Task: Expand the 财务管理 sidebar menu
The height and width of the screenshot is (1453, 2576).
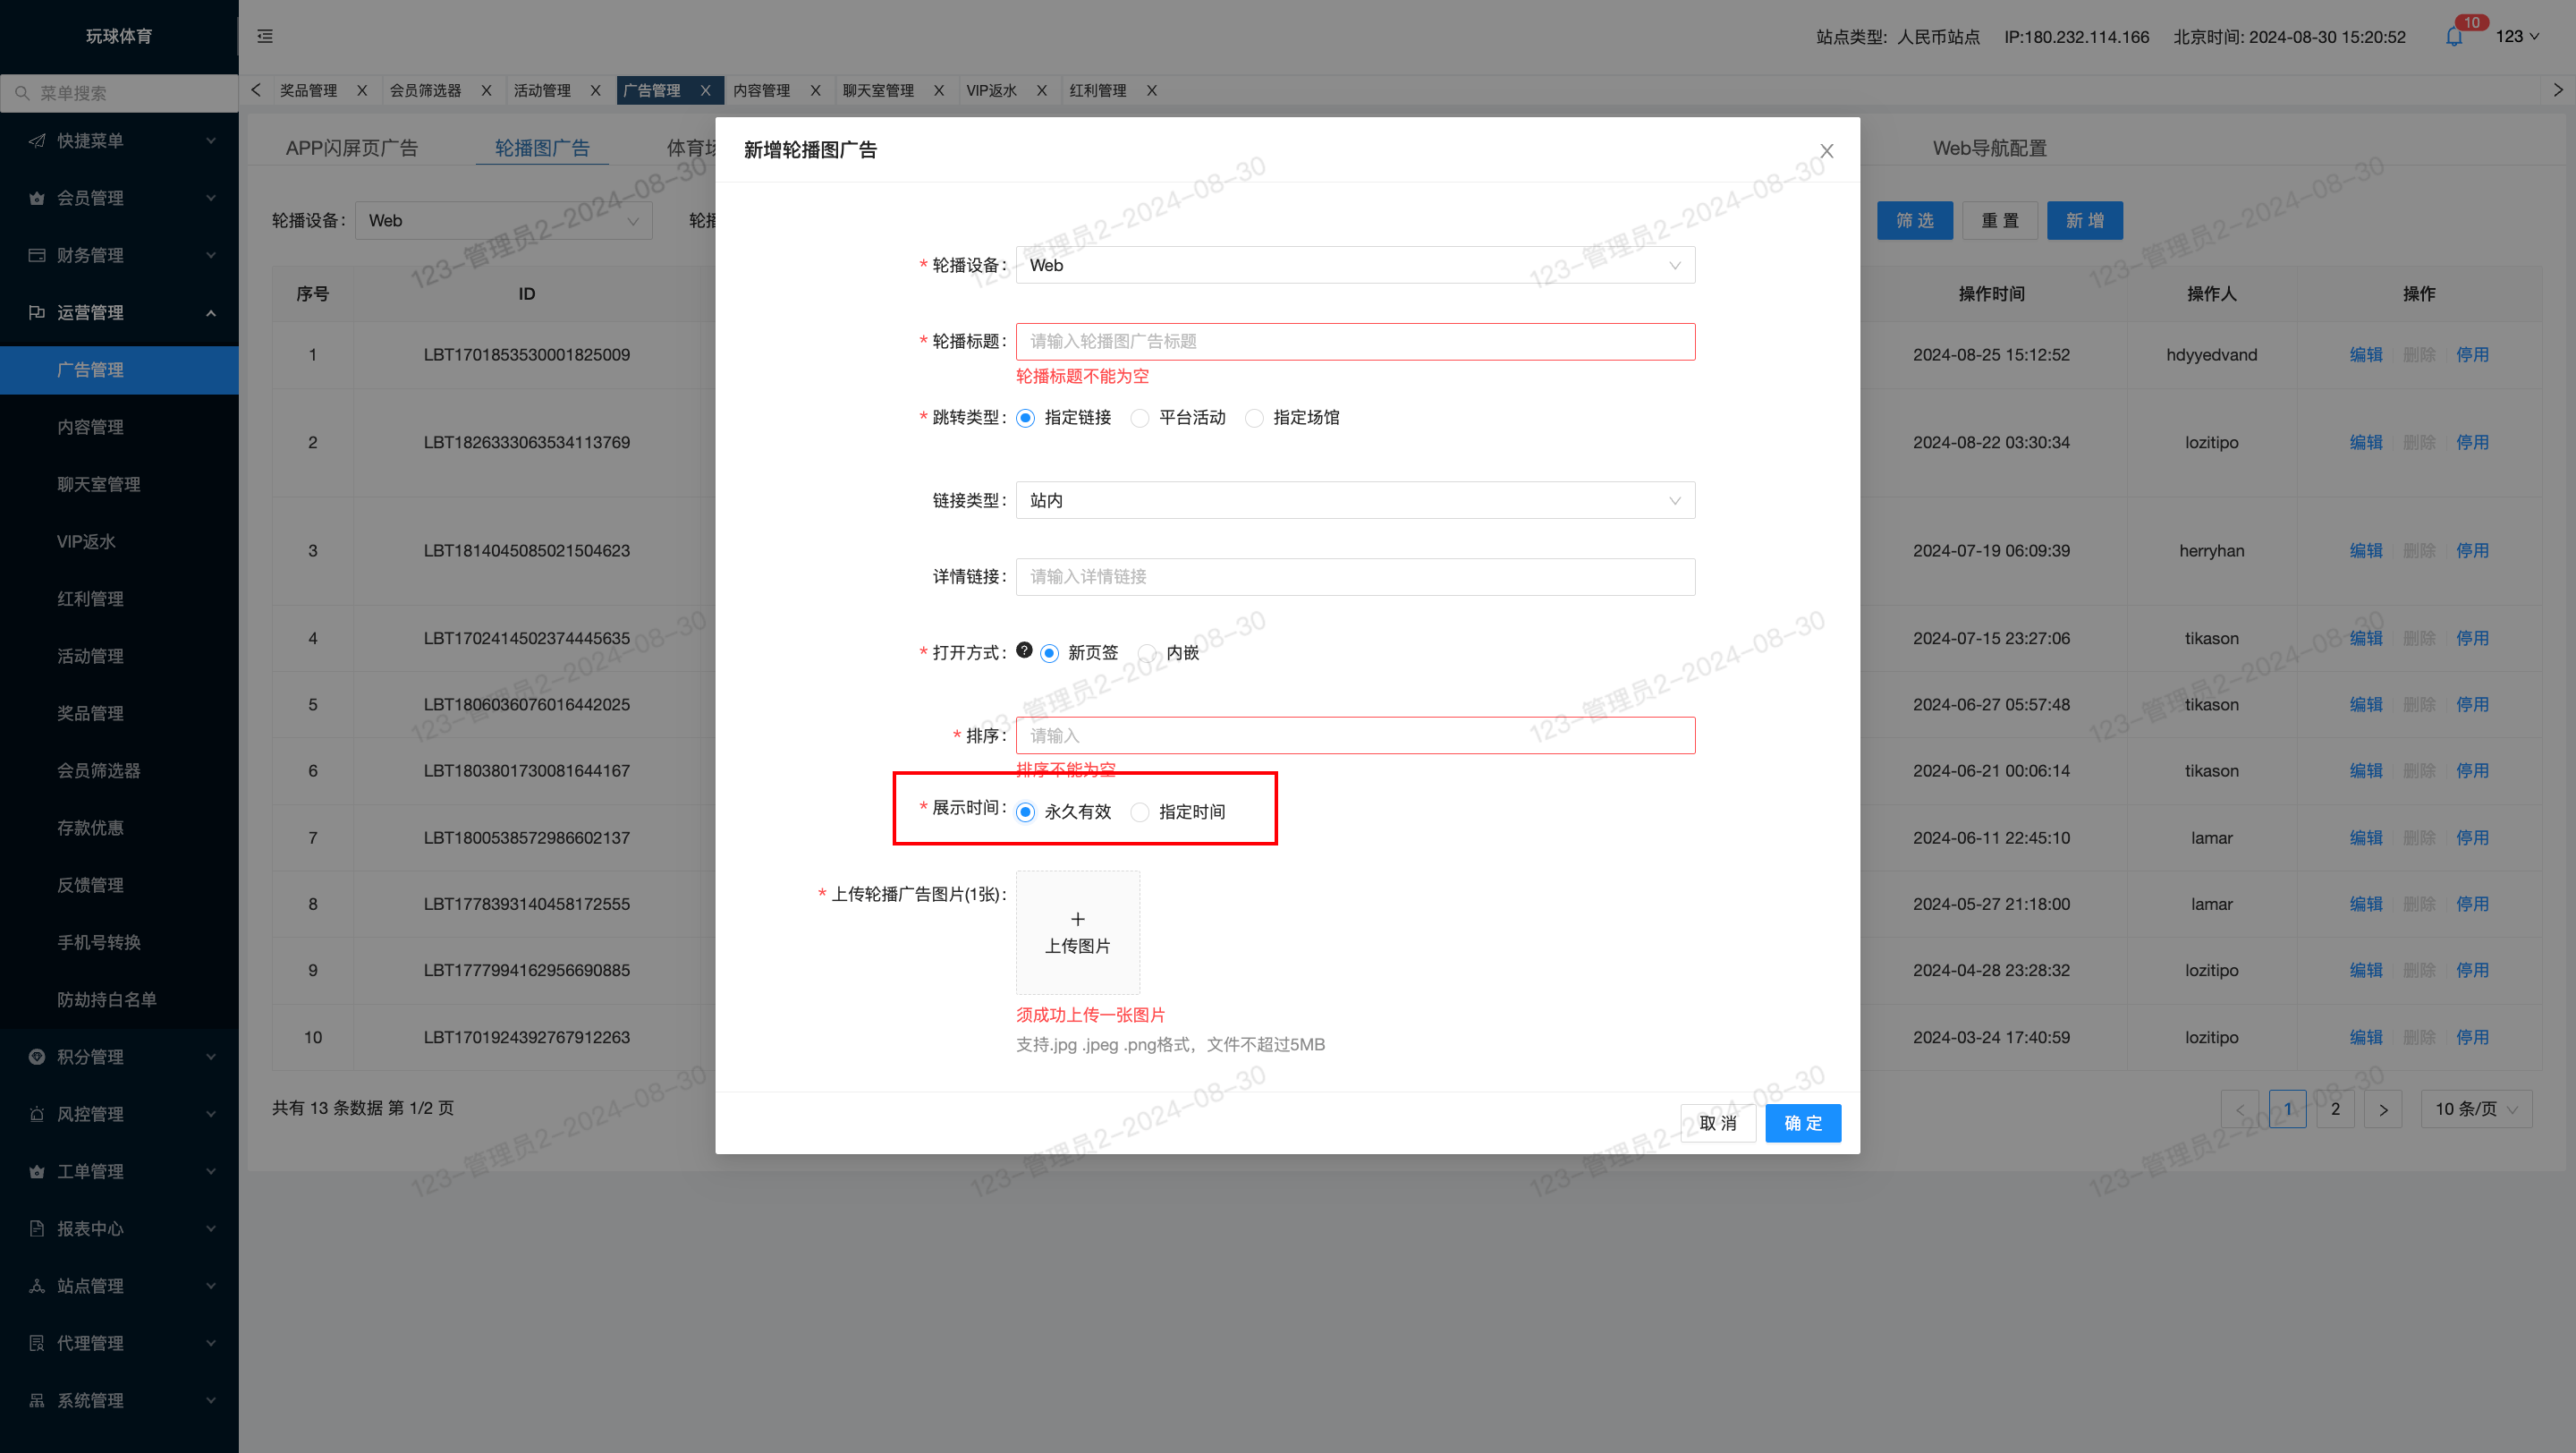Action: pyautogui.click(x=120, y=255)
